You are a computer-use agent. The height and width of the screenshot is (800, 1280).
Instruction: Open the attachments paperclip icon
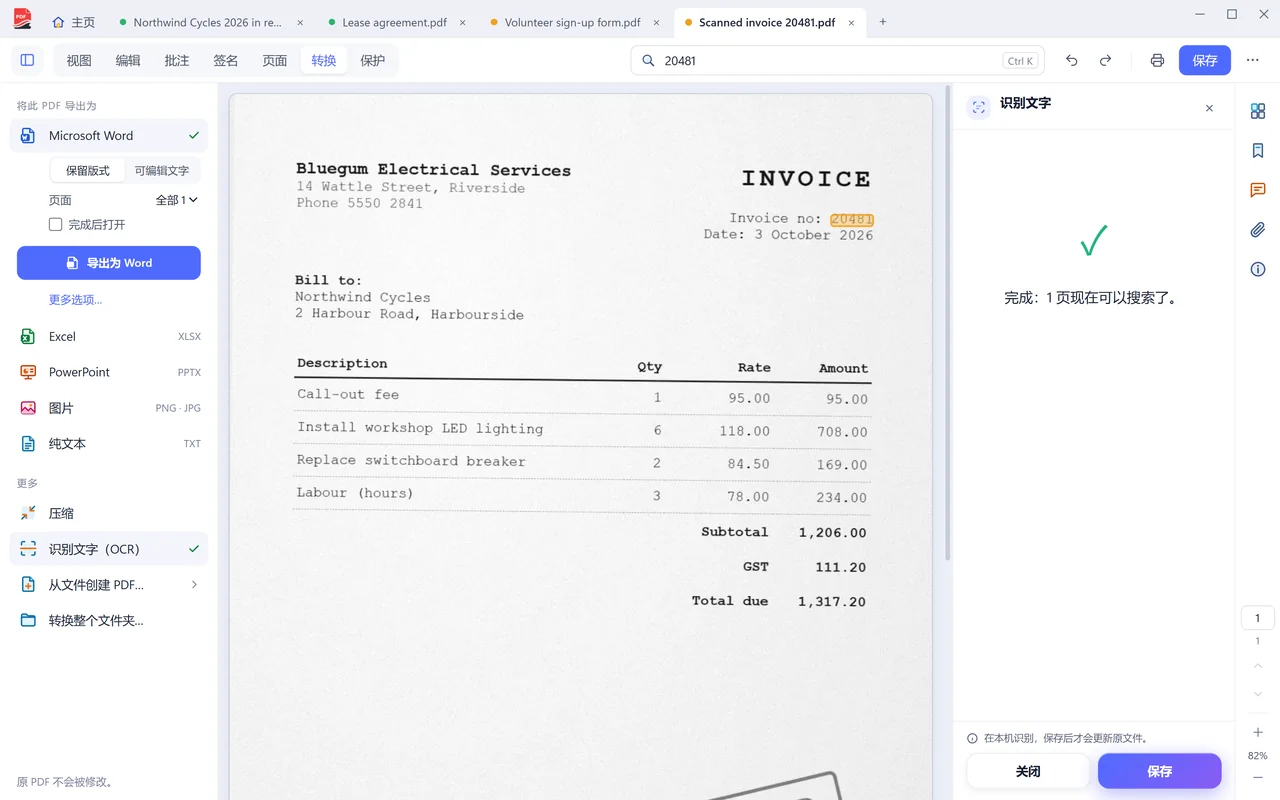pos(1258,230)
